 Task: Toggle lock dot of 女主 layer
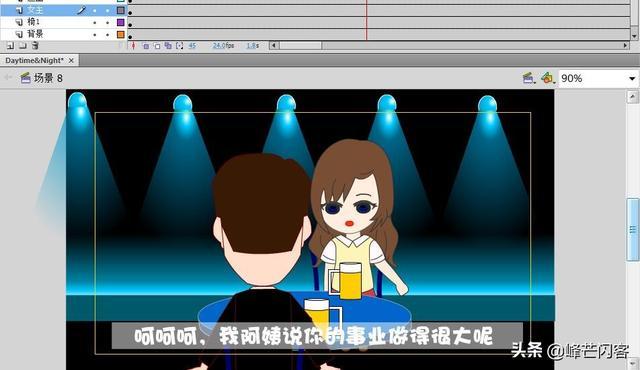pyautogui.click(x=108, y=11)
